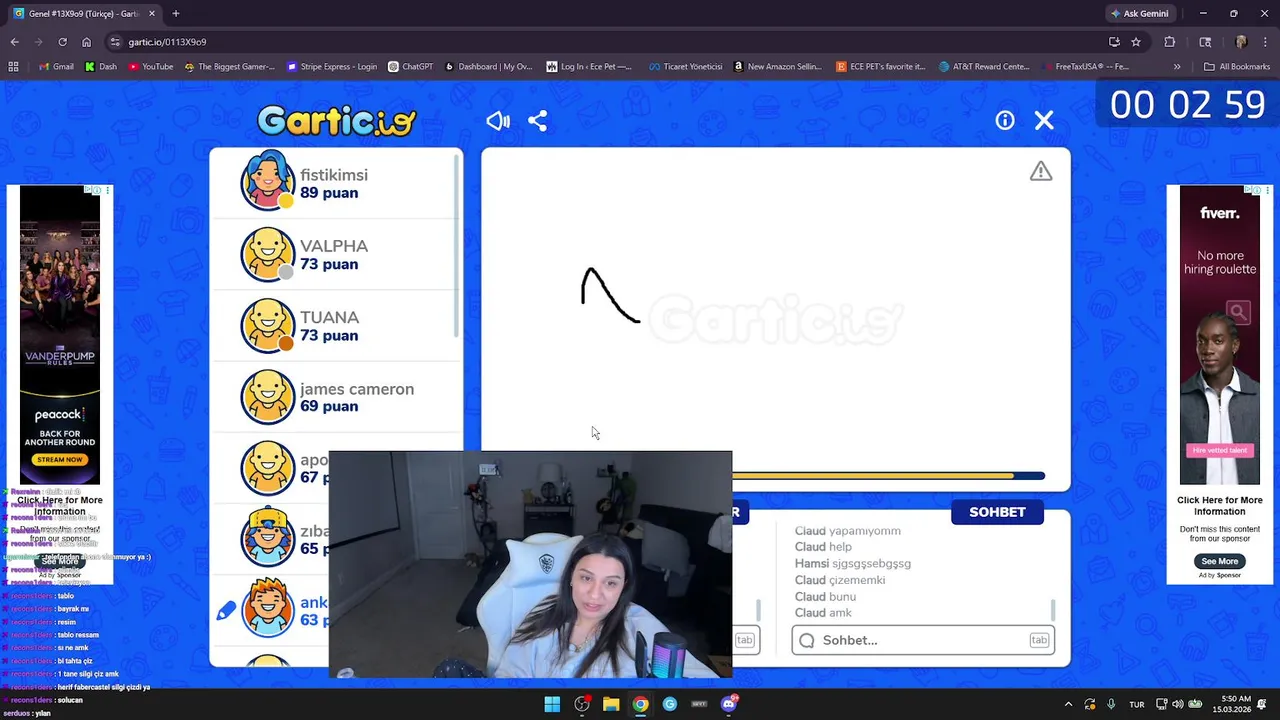This screenshot has height=720, width=1280.
Task: Open the Vanderpump Rules ad image
Action: tap(60, 335)
